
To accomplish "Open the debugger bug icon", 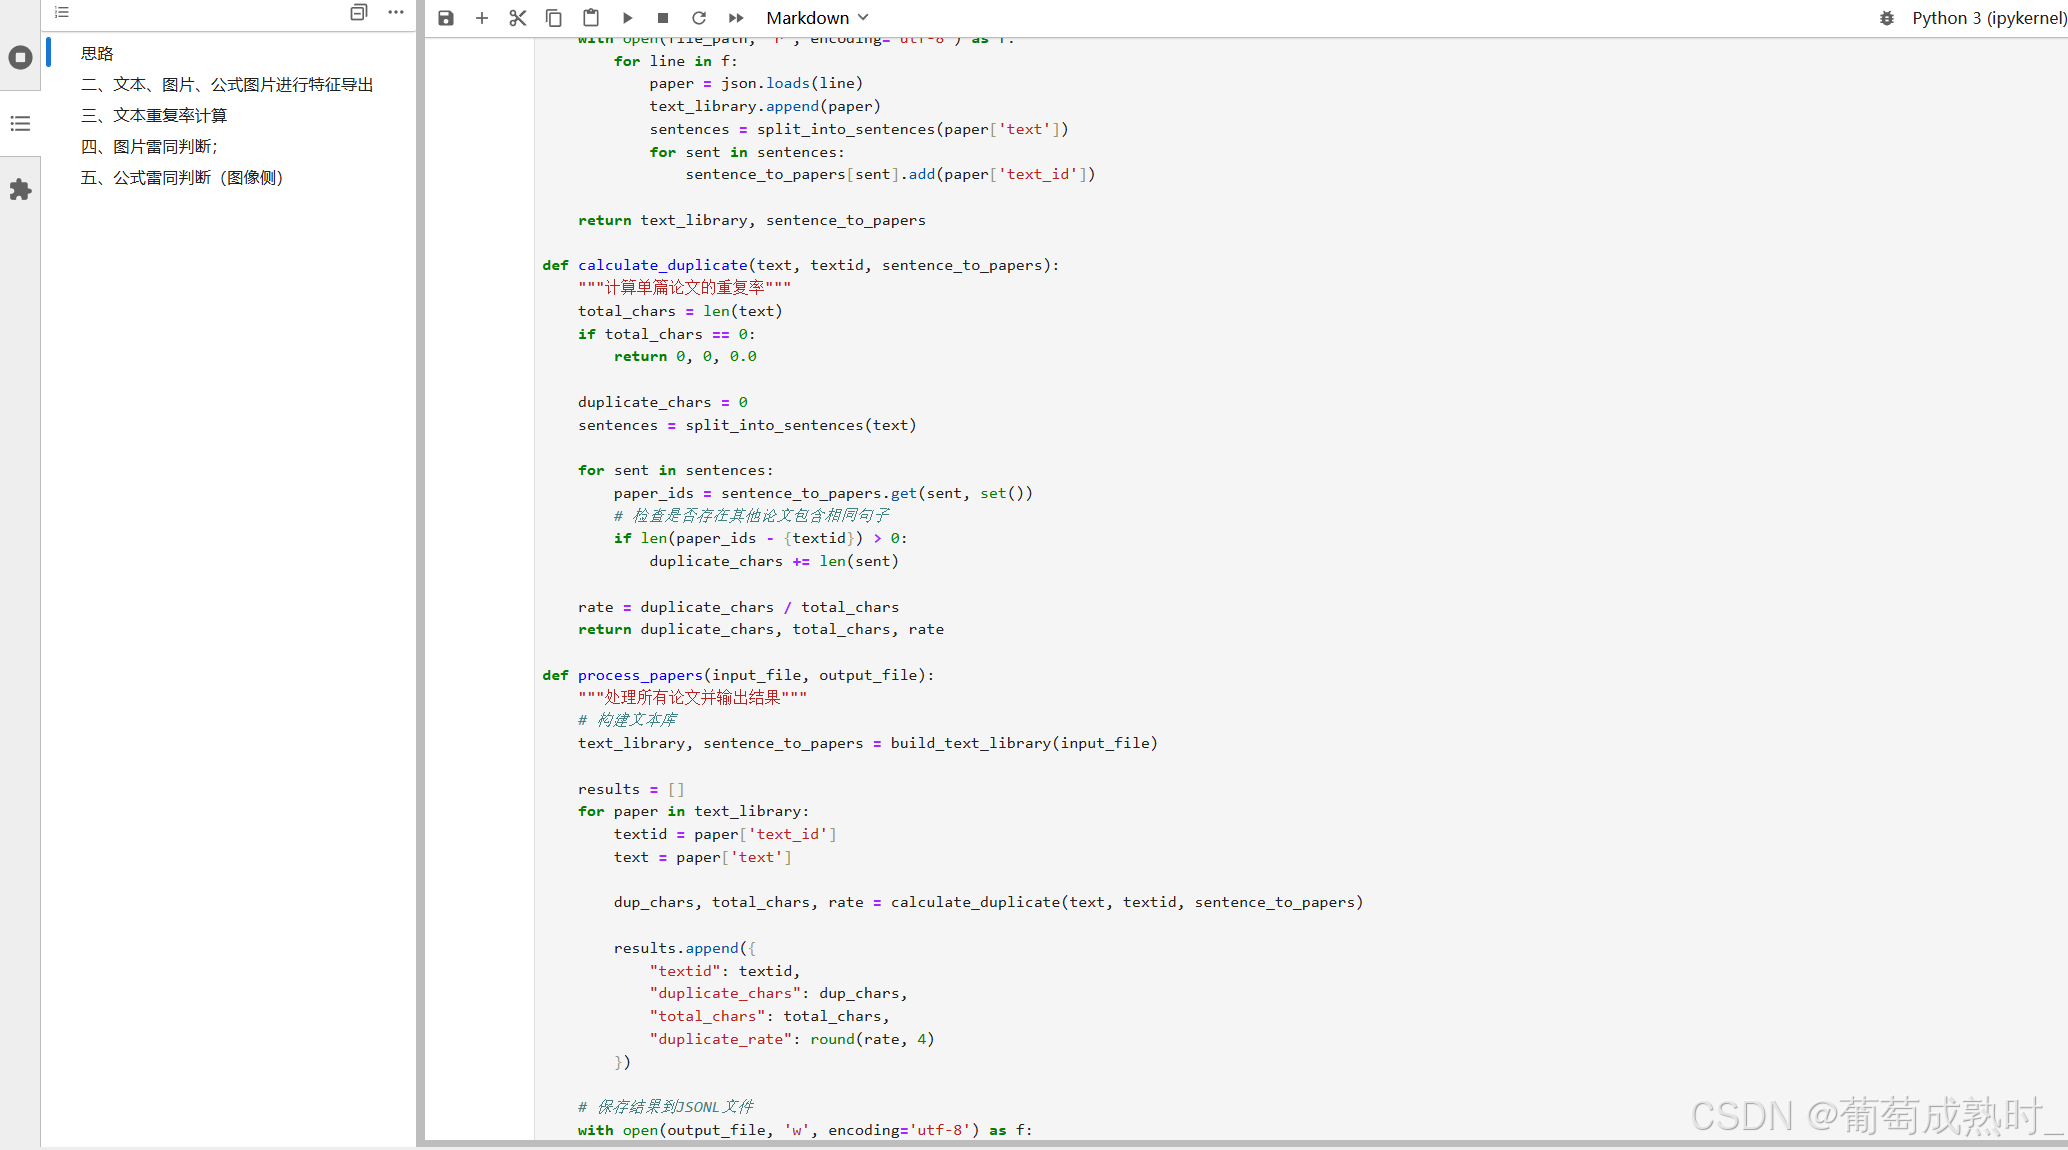I will click(1887, 18).
